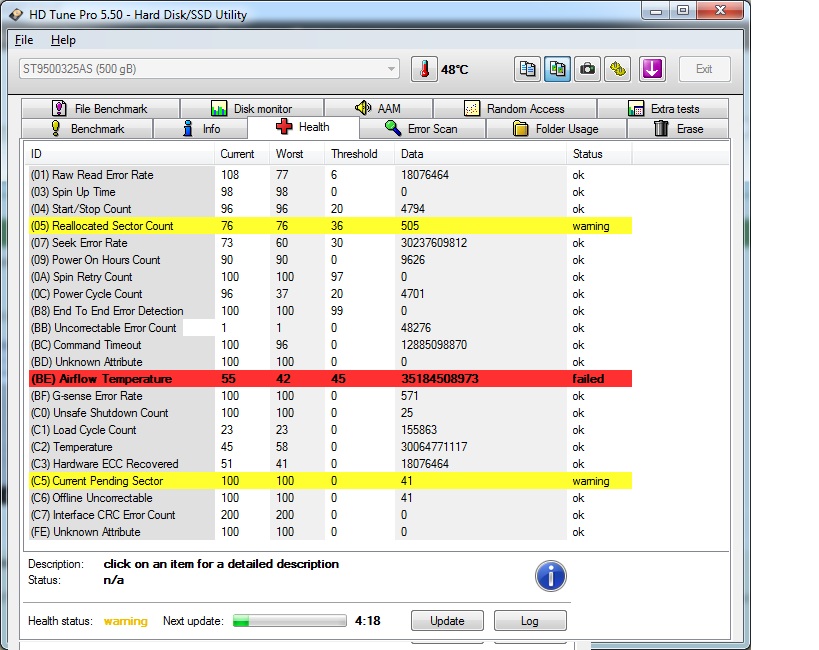Select the (04) Start/Stop Count row

point(330,209)
